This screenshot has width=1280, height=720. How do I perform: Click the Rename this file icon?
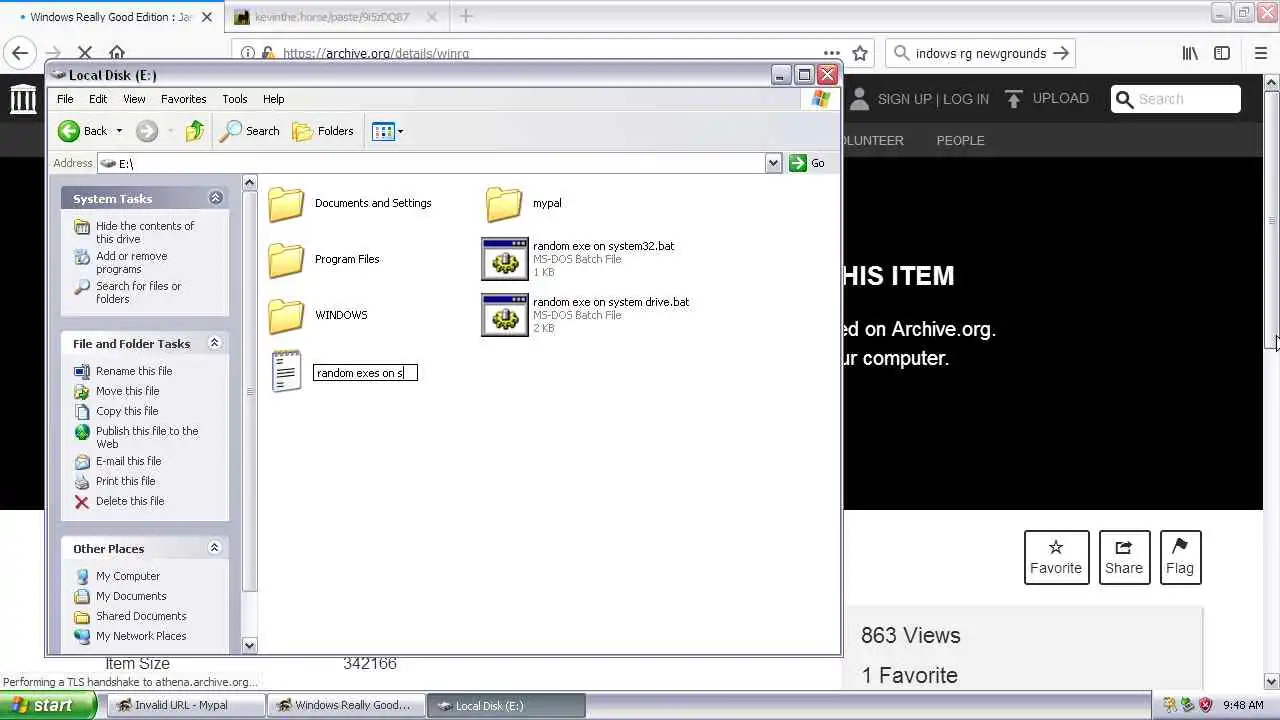[82, 371]
